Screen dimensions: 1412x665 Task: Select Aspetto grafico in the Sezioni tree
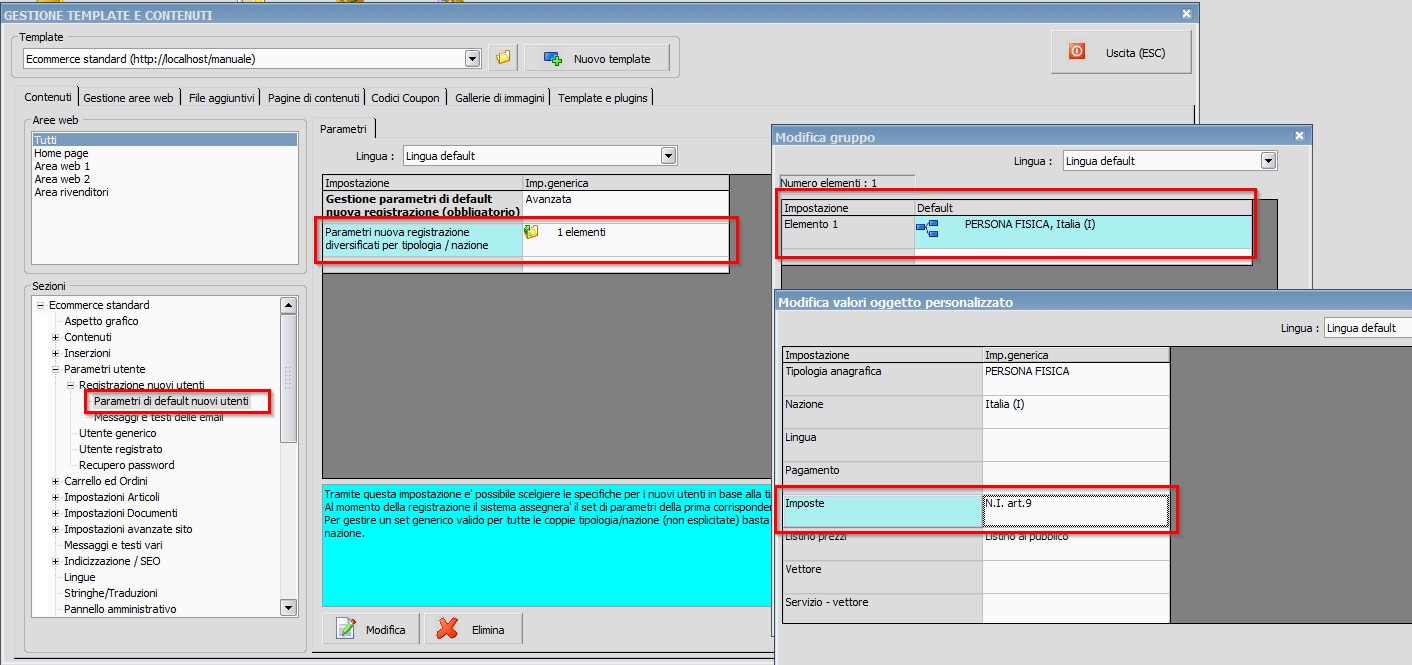point(101,321)
